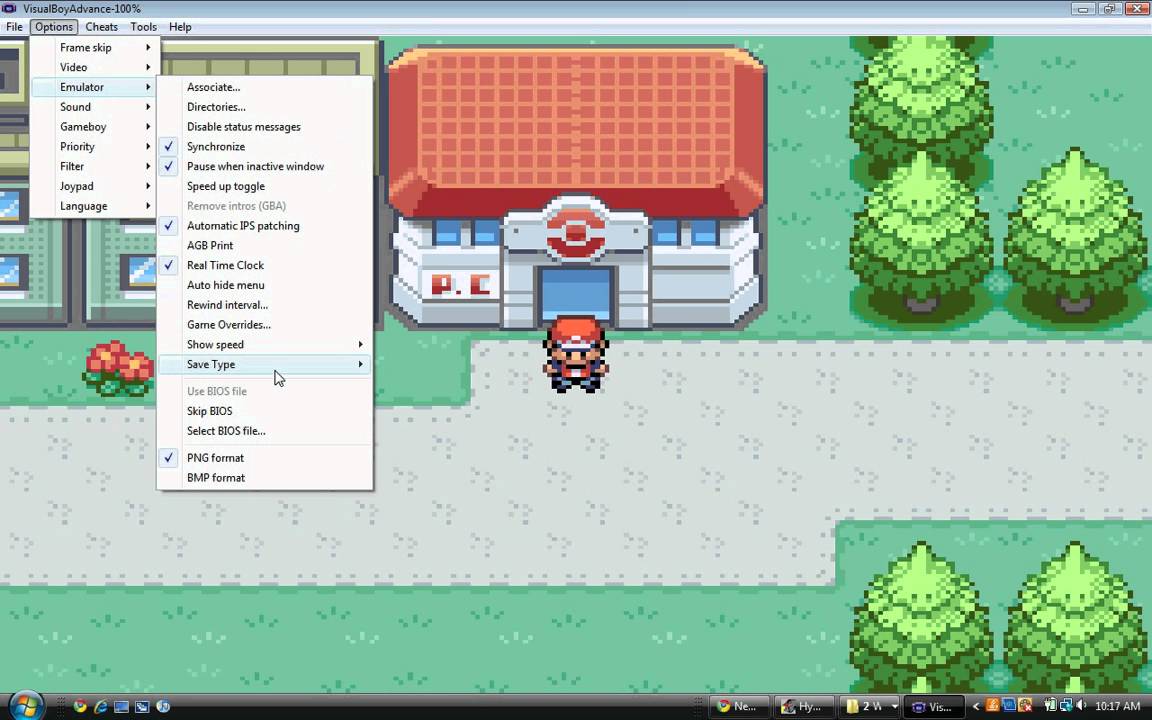Expand the Priority submenu
This screenshot has height=720, width=1152.
click(x=93, y=147)
